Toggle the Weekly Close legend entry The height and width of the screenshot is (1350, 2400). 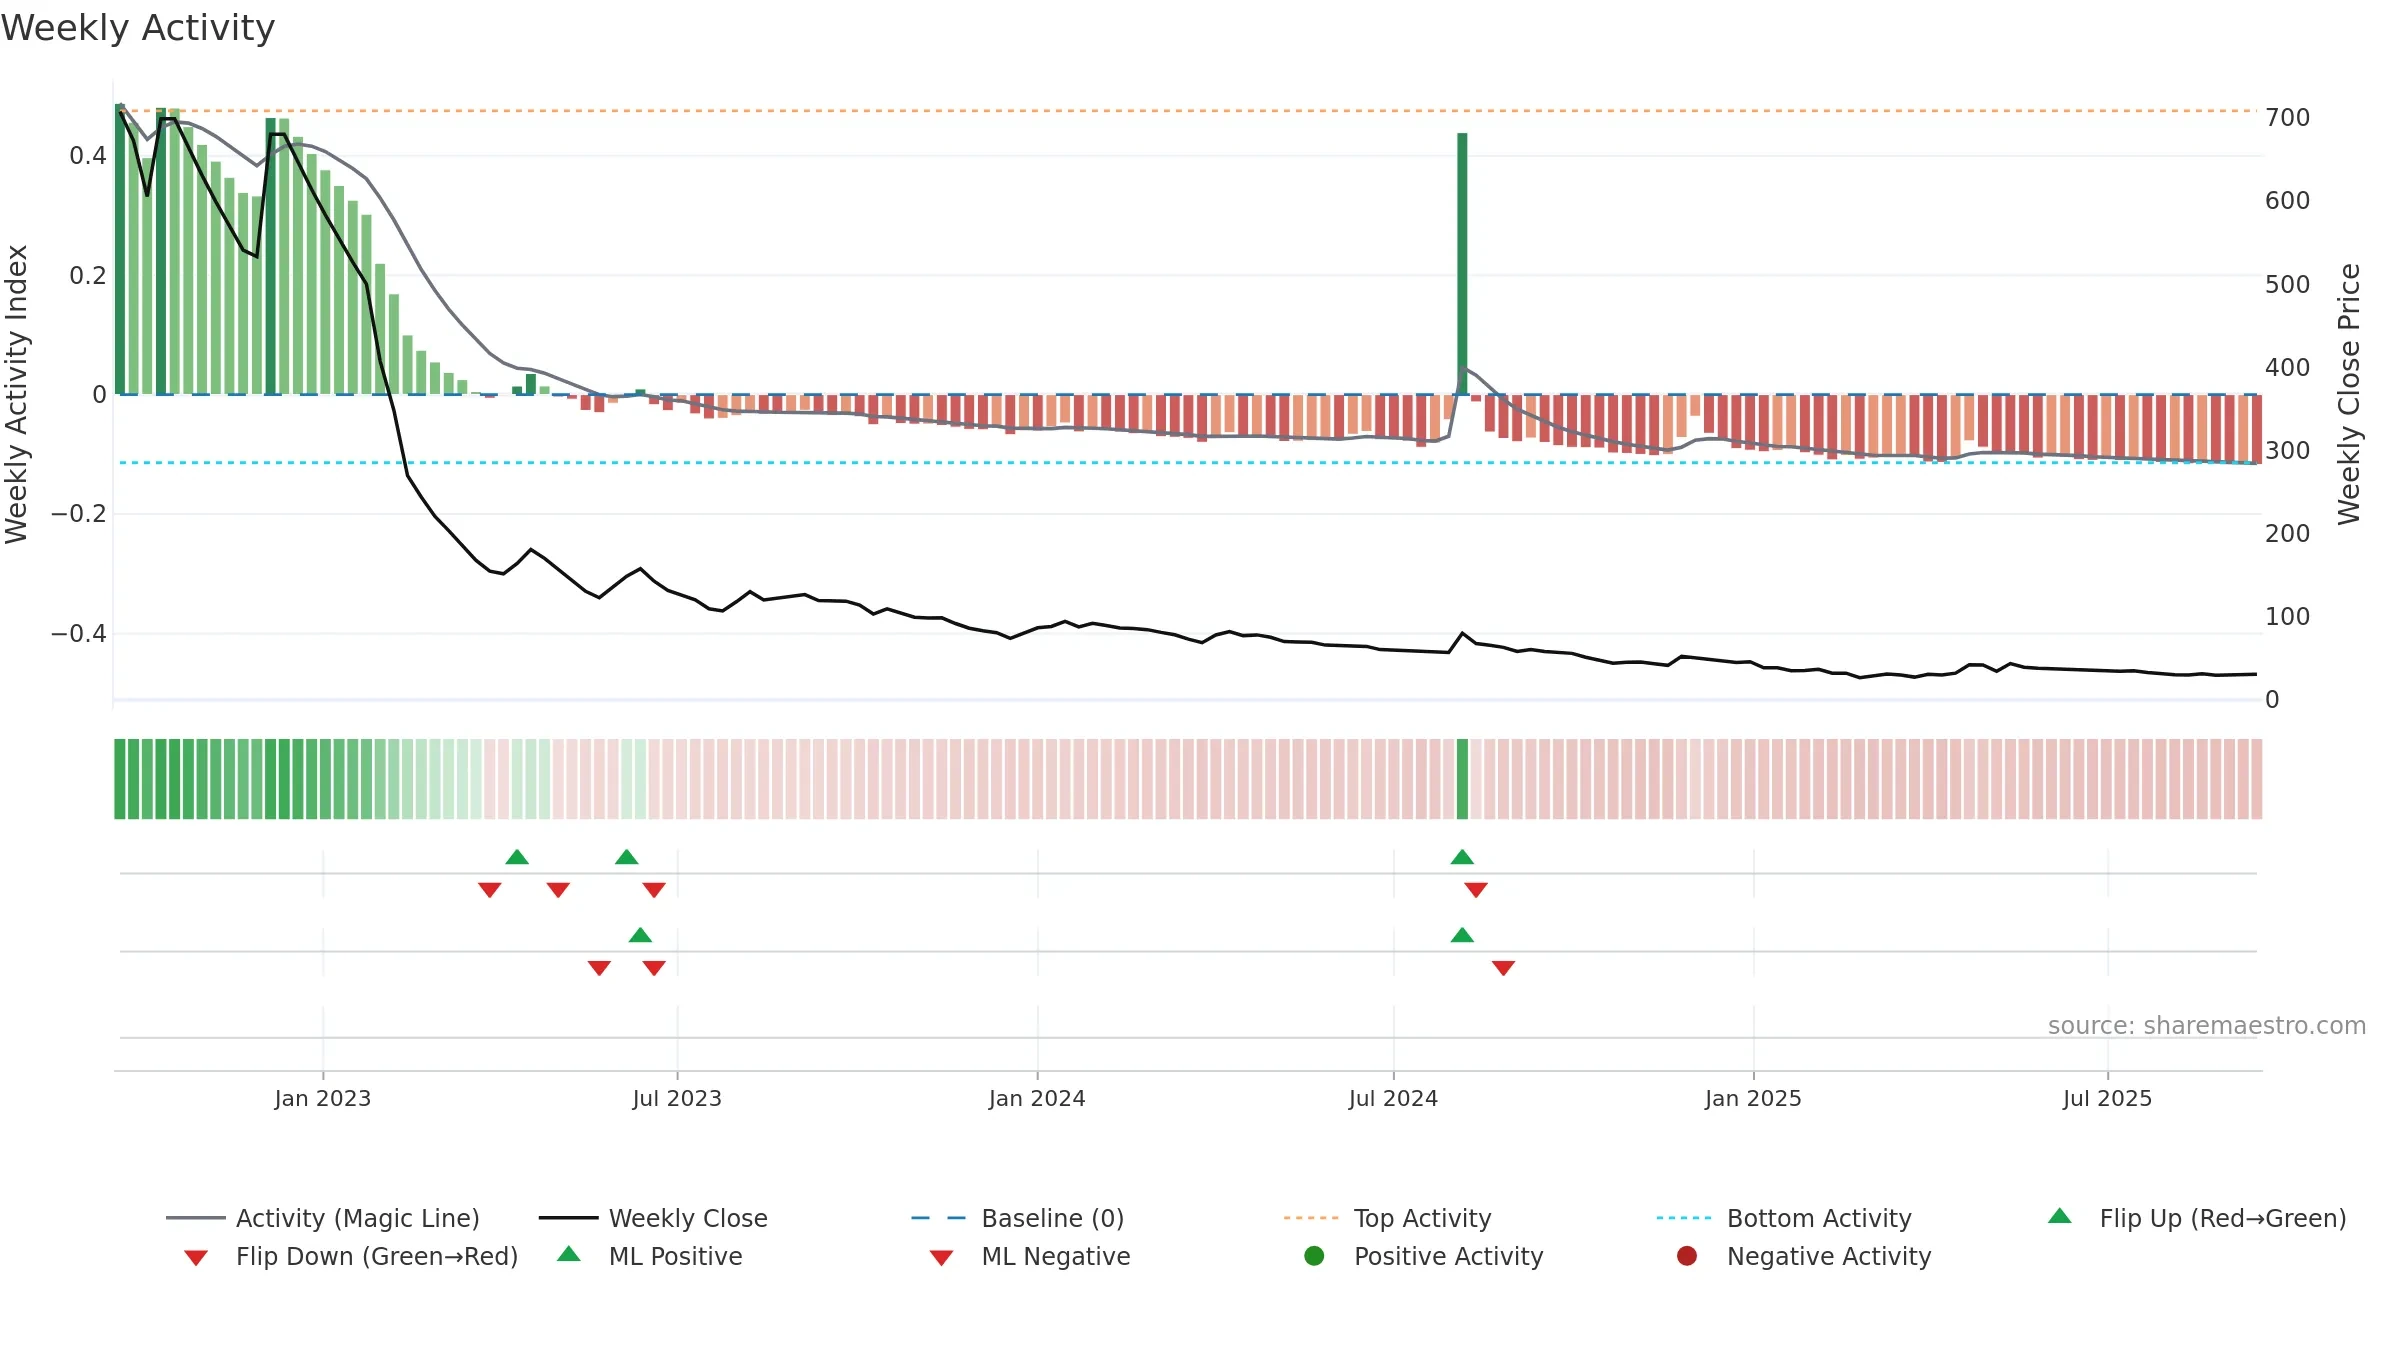point(653,1218)
